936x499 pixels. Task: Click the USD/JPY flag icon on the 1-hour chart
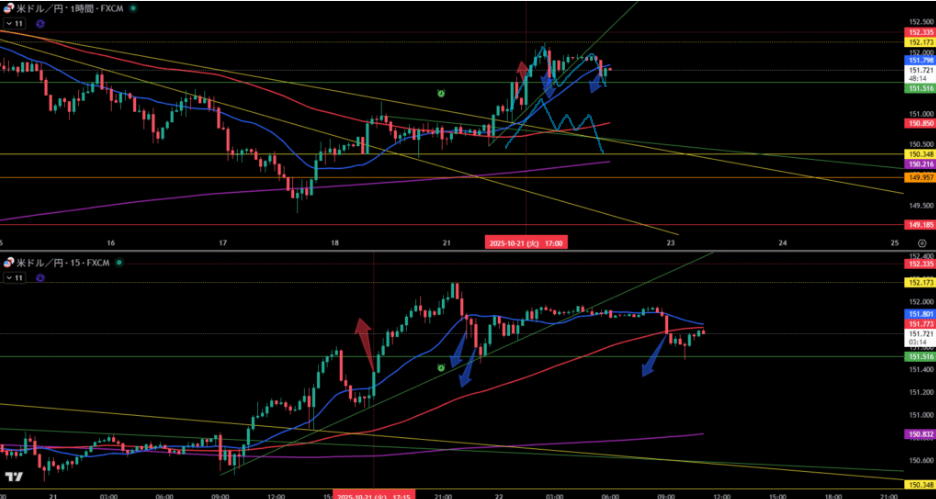coord(8,7)
